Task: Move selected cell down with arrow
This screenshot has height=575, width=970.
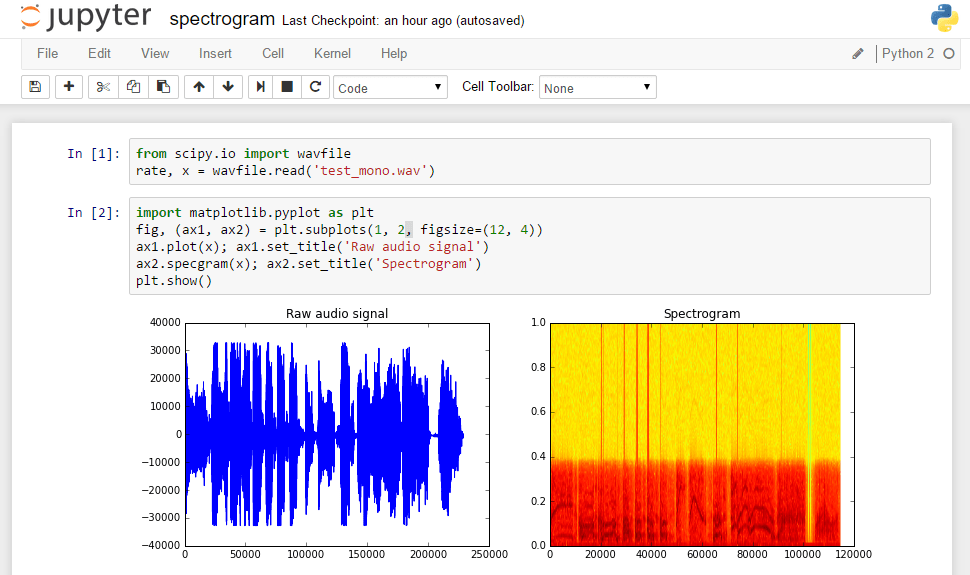Action: [x=228, y=87]
